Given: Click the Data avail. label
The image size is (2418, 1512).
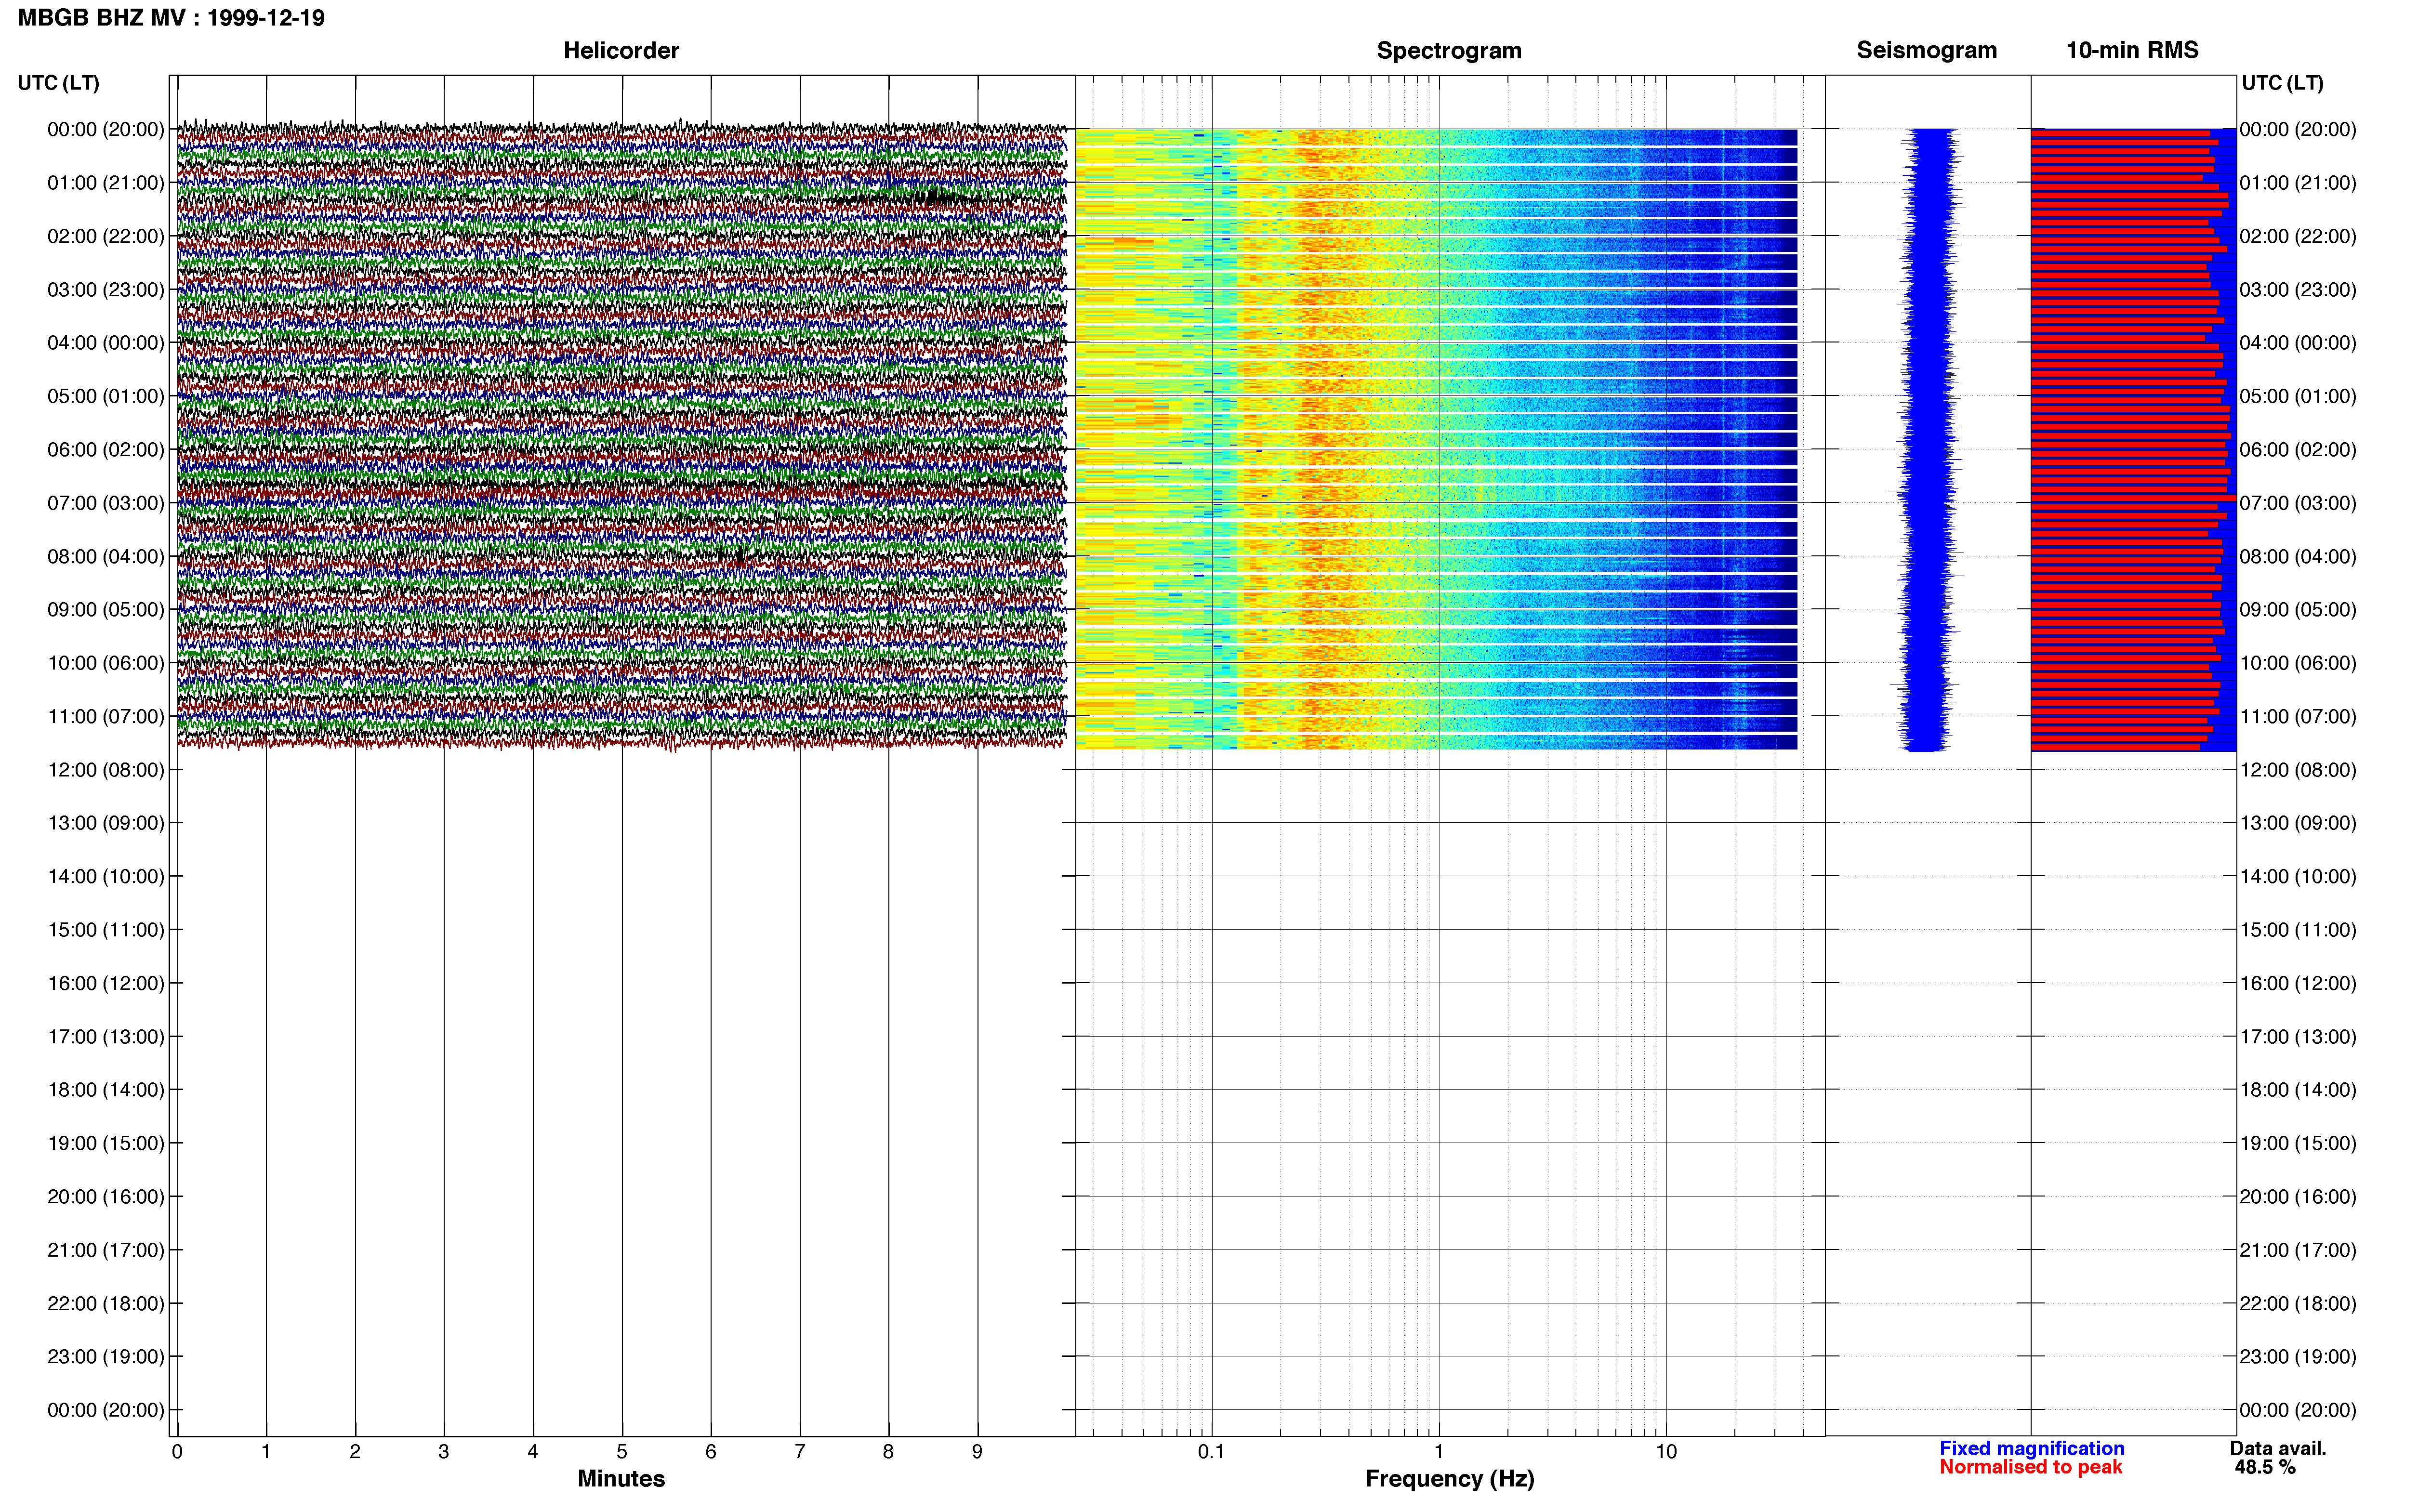Looking at the screenshot, I should pos(2278,1448).
